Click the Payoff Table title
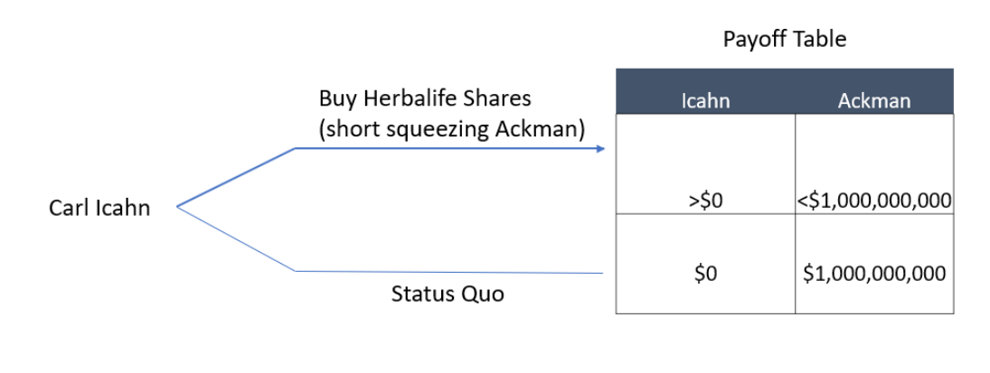990x373 pixels. 784,39
